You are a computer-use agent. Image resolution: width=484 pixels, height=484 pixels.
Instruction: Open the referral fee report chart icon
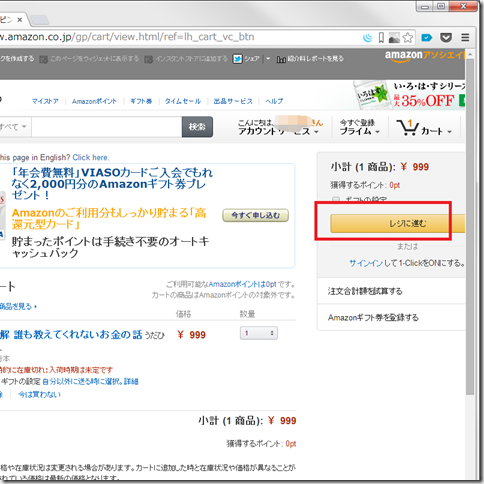(x=281, y=59)
